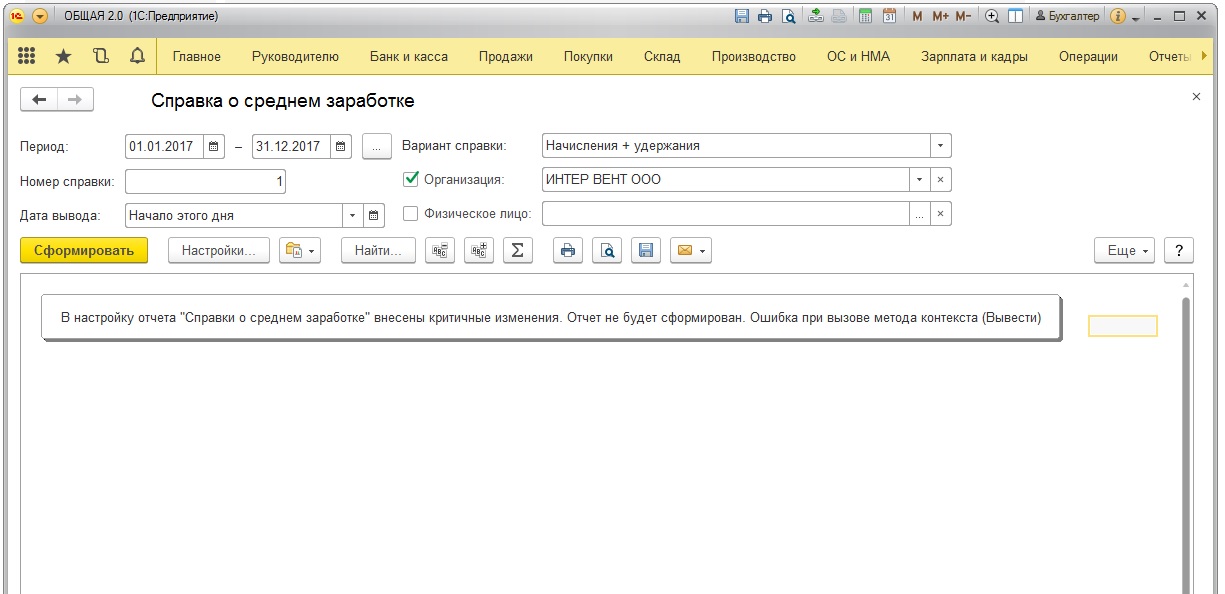Open the notifications bell icon
Screen dimensions: 1225x594
coord(137,56)
